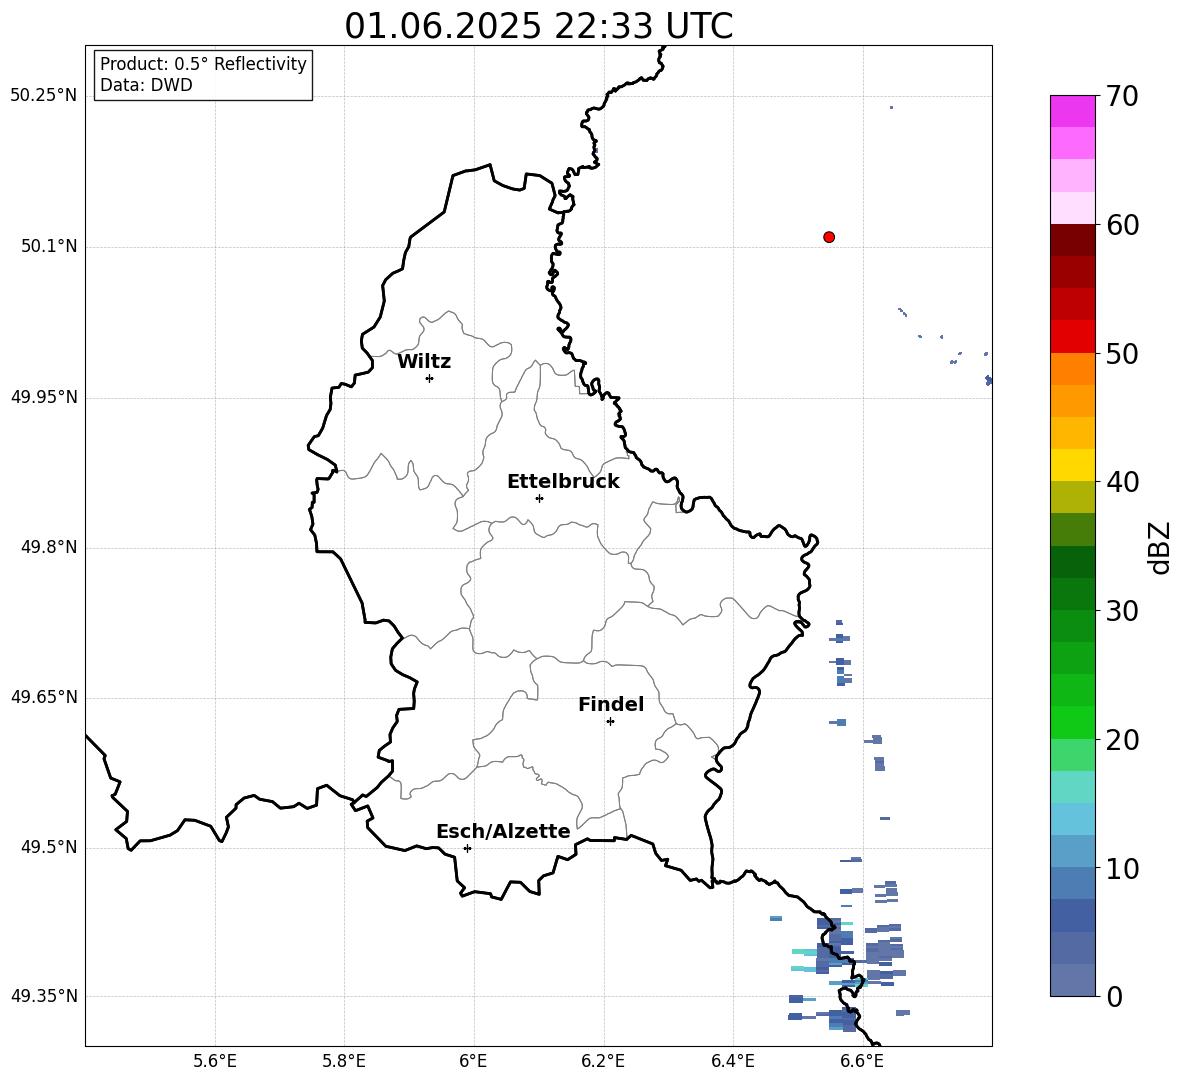This screenshot has width=1184, height=1081.
Task: Click the 49.8°N latitude label
Action: [49, 547]
